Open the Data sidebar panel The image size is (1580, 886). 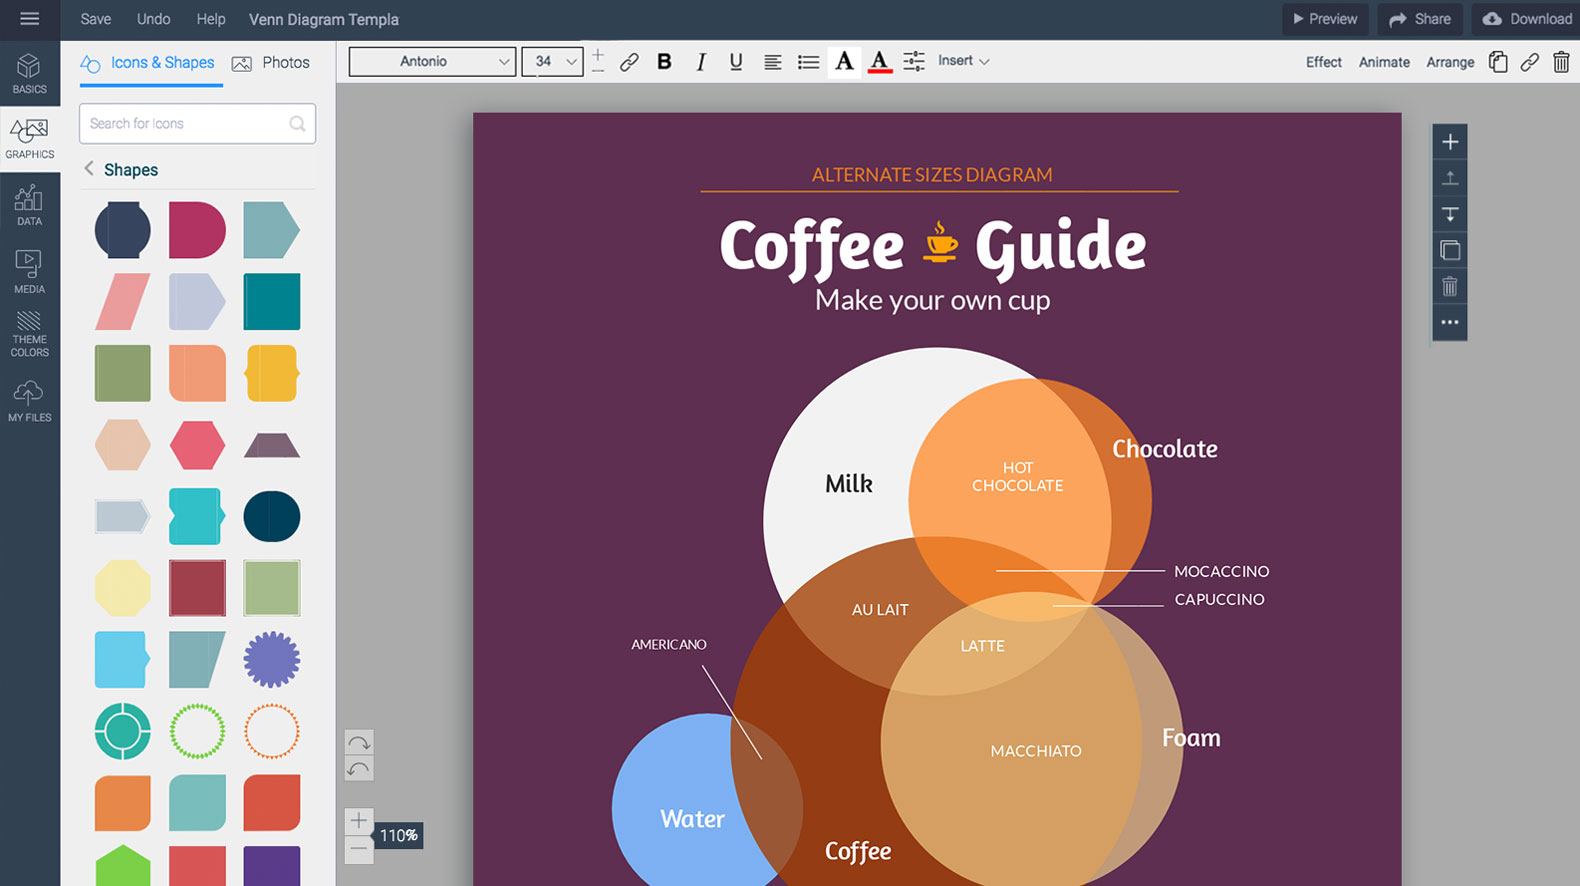click(x=29, y=205)
